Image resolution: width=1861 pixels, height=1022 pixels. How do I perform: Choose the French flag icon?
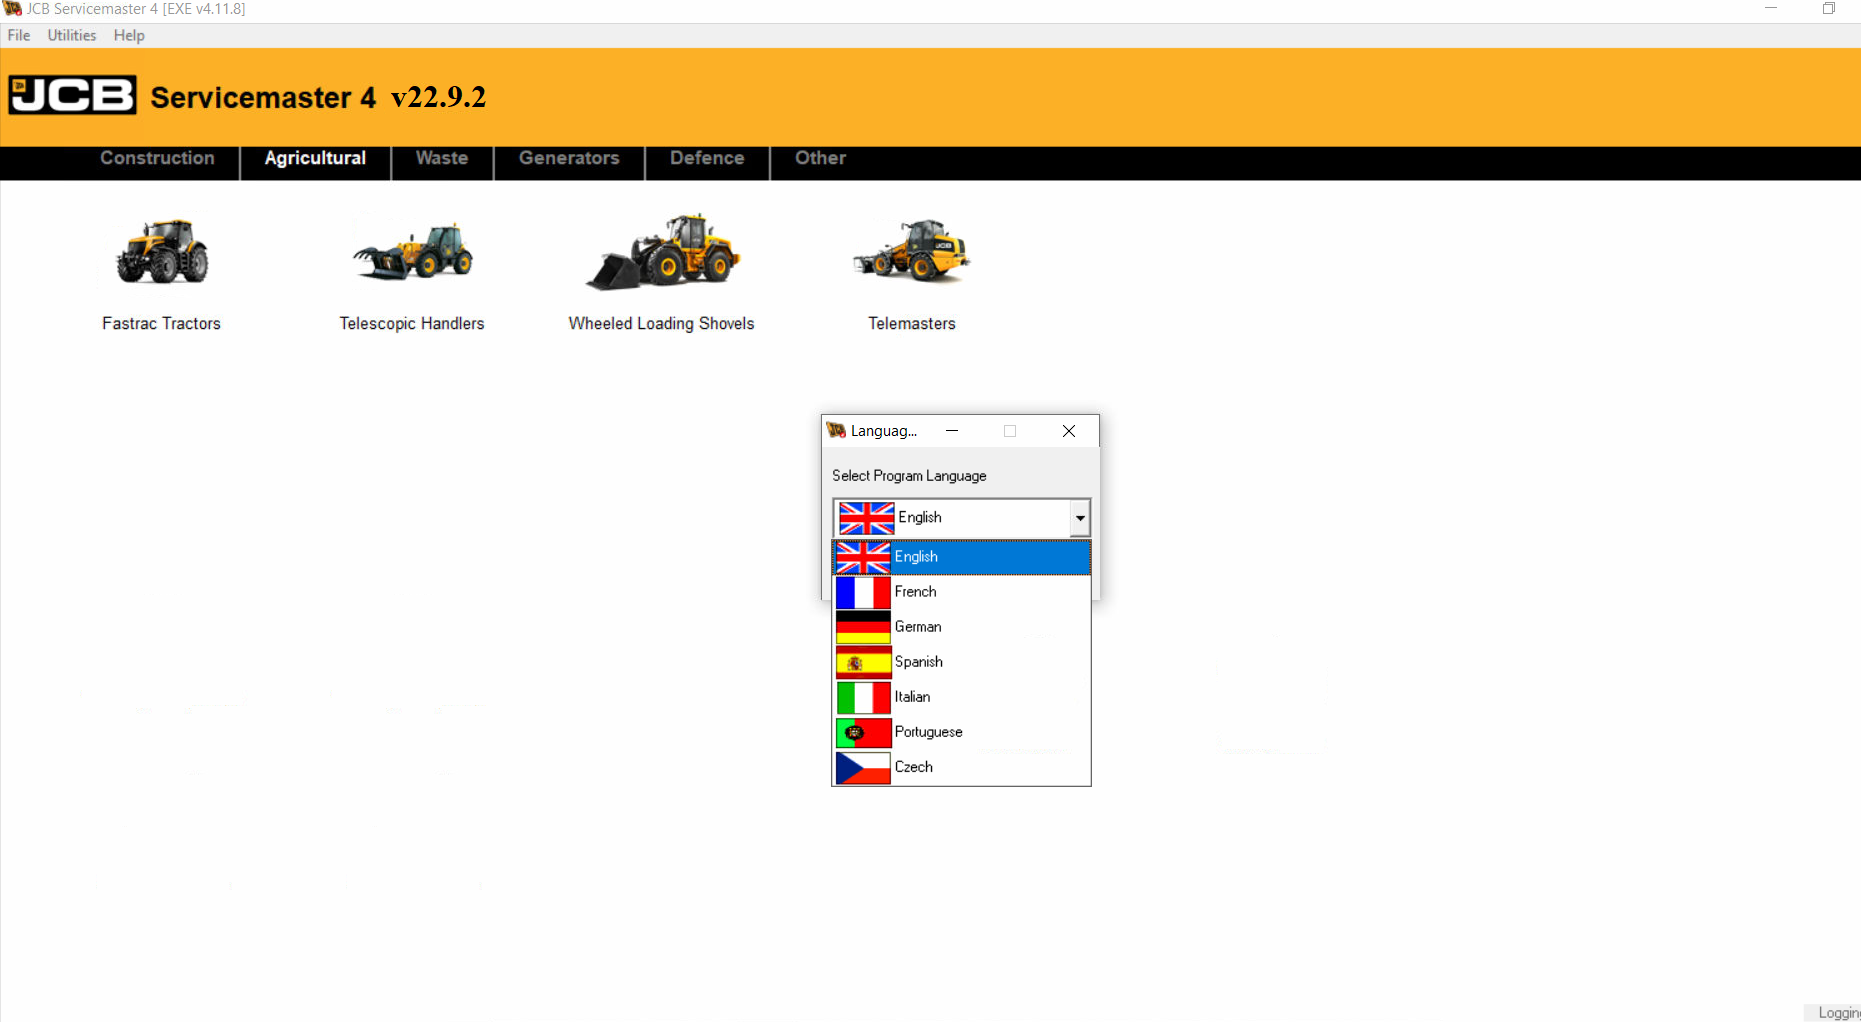tap(863, 592)
